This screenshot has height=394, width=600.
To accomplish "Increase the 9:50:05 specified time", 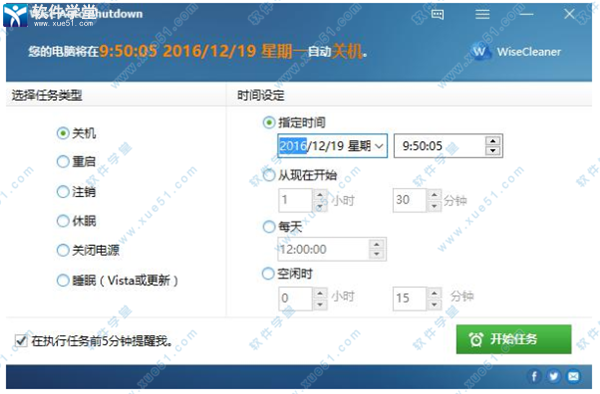I will (493, 141).
